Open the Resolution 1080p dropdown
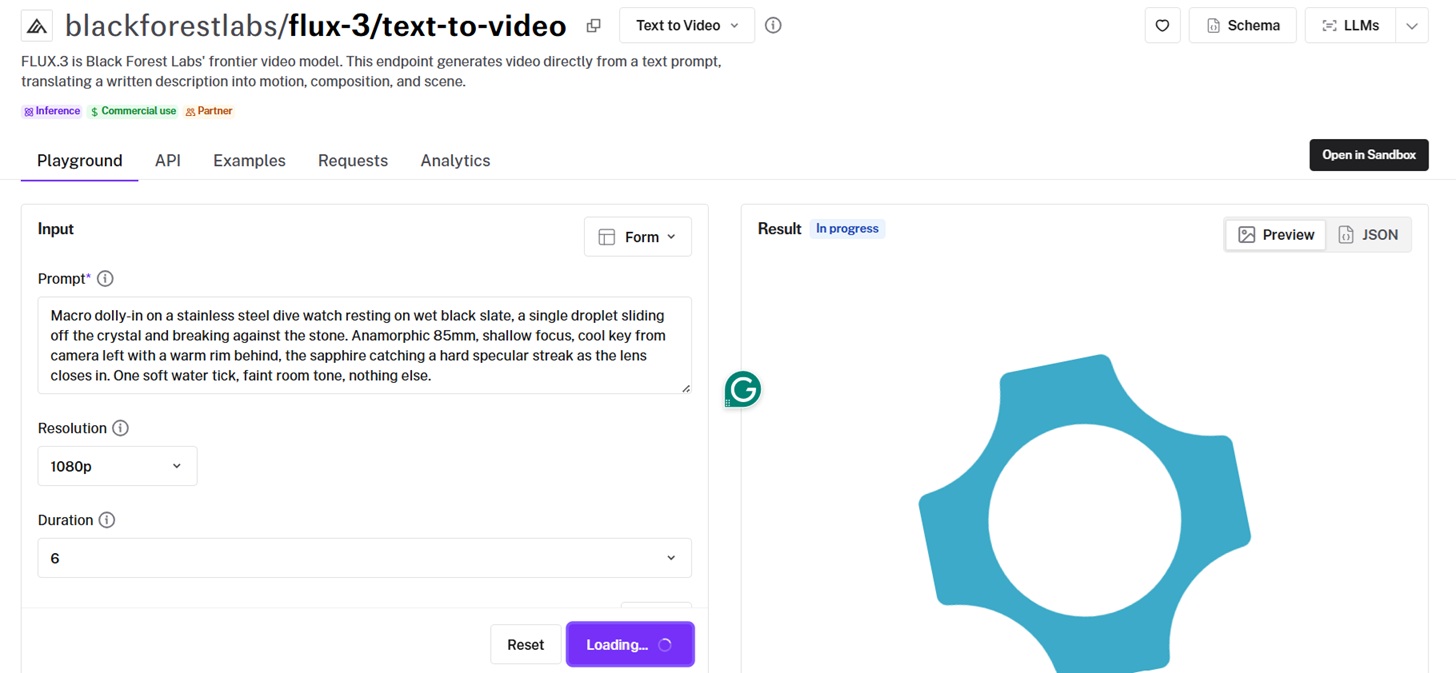The width and height of the screenshot is (1456, 673). (117, 466)
